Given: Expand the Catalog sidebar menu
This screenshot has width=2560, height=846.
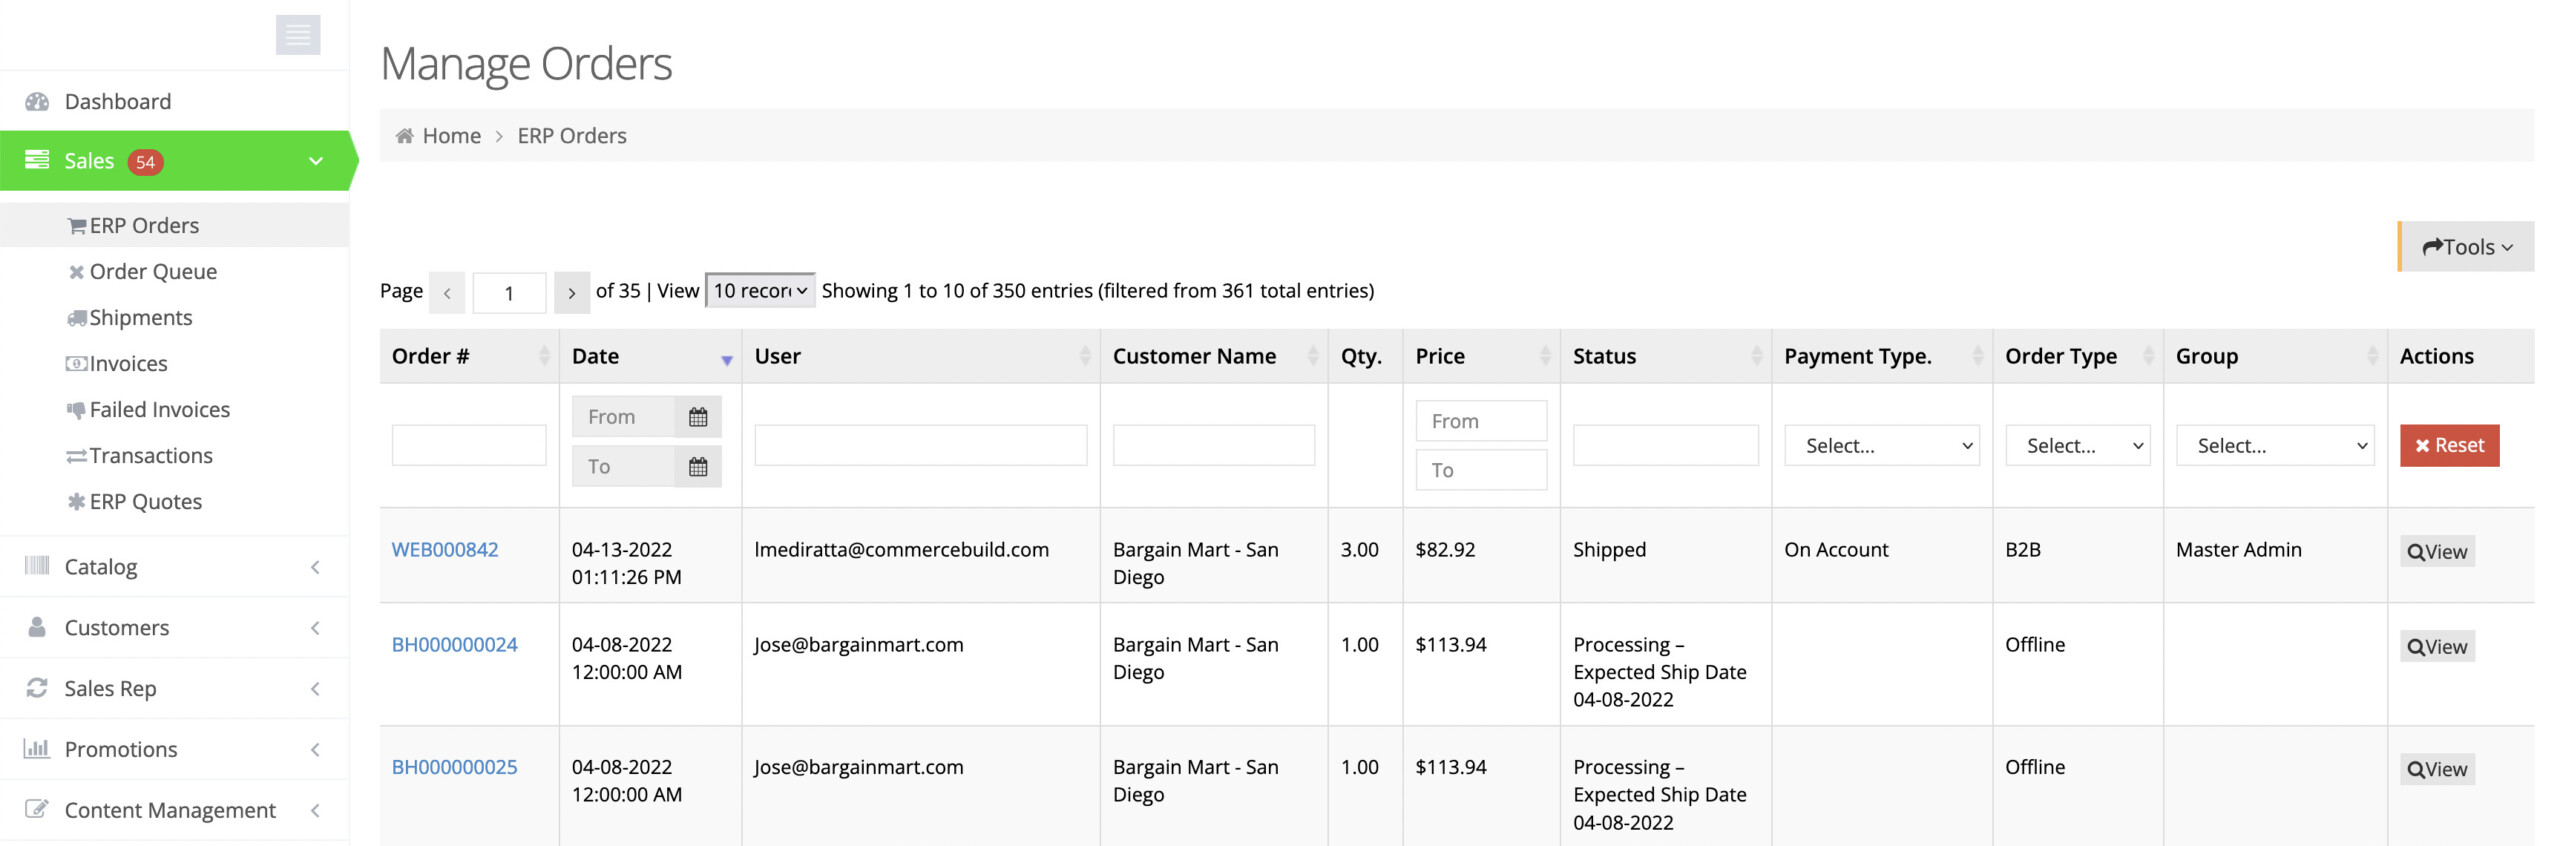Looking at the screenshot, I should tap(175, 567).
